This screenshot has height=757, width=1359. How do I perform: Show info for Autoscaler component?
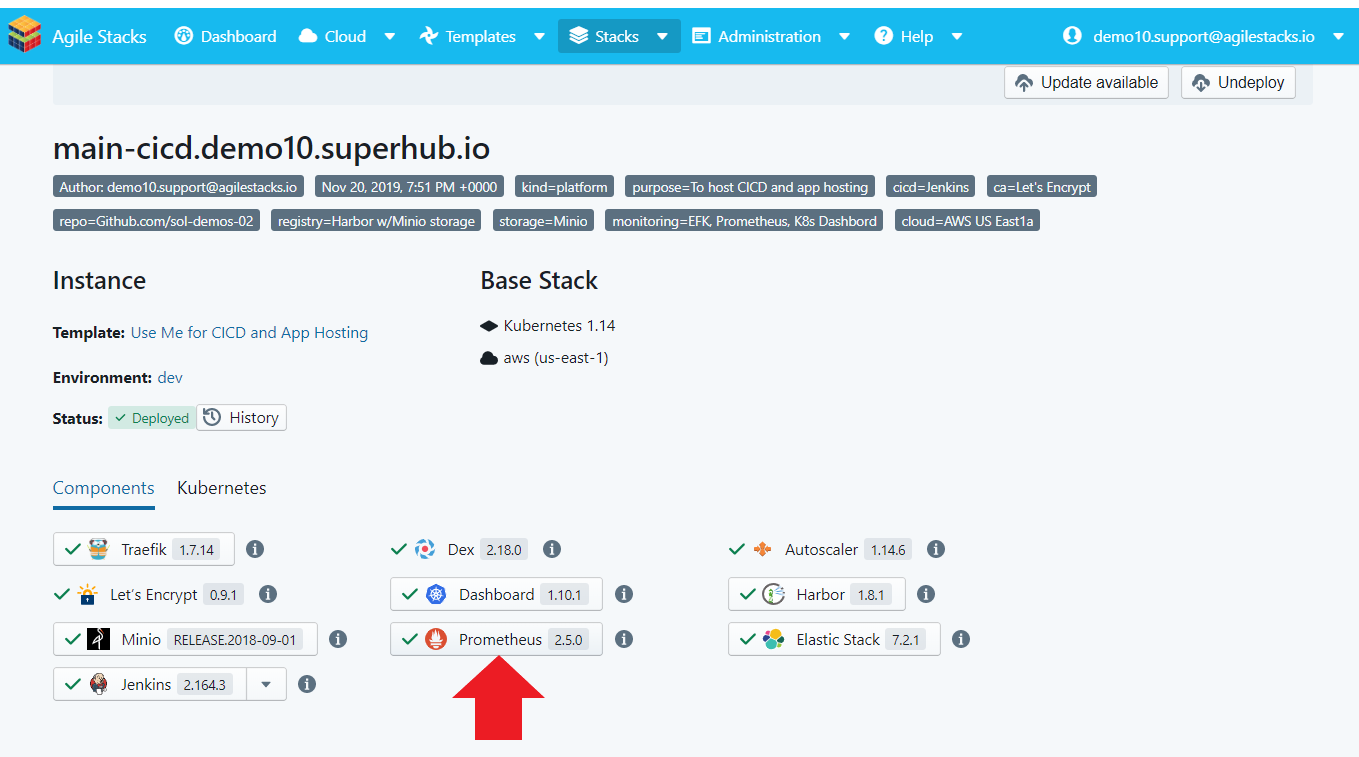pyautogui.click(x=936, y=549)
